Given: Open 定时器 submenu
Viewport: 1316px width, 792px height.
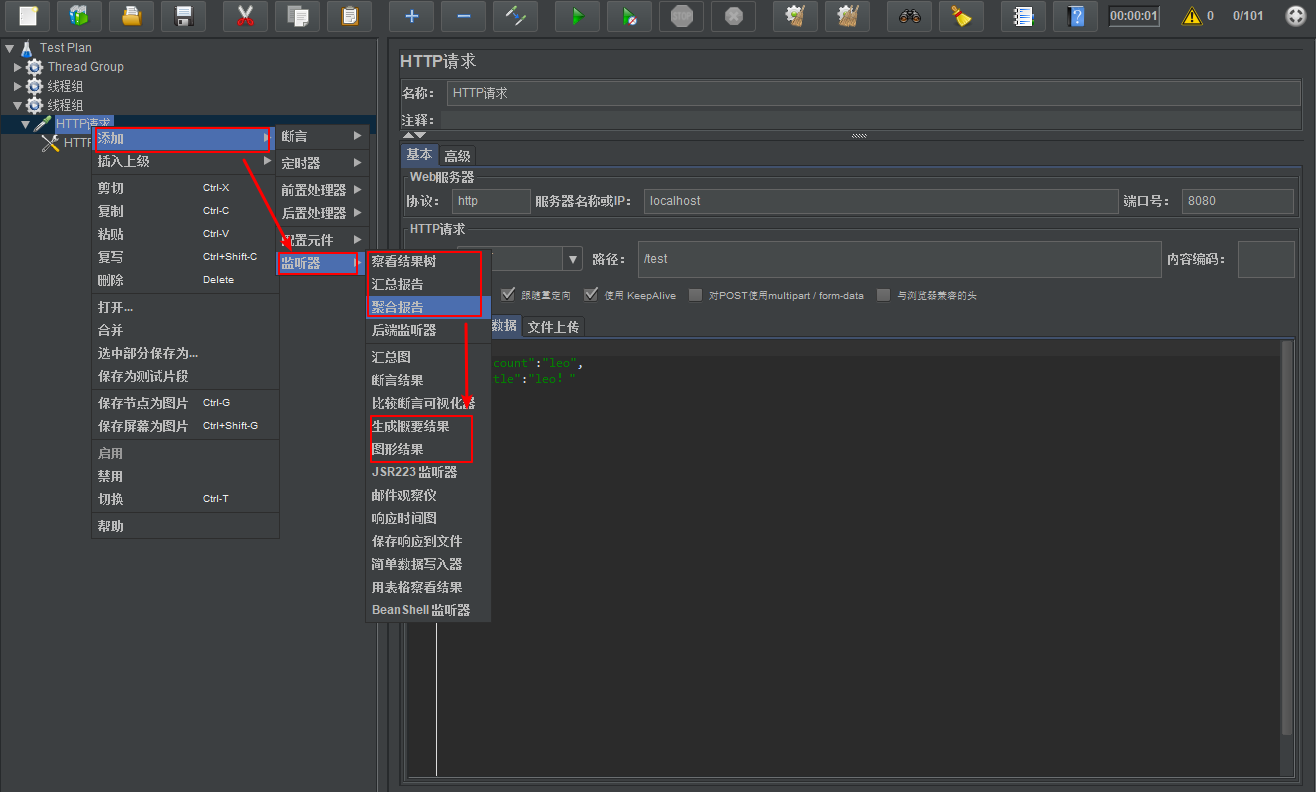Looking at the screenshot, I should point(322,163).
